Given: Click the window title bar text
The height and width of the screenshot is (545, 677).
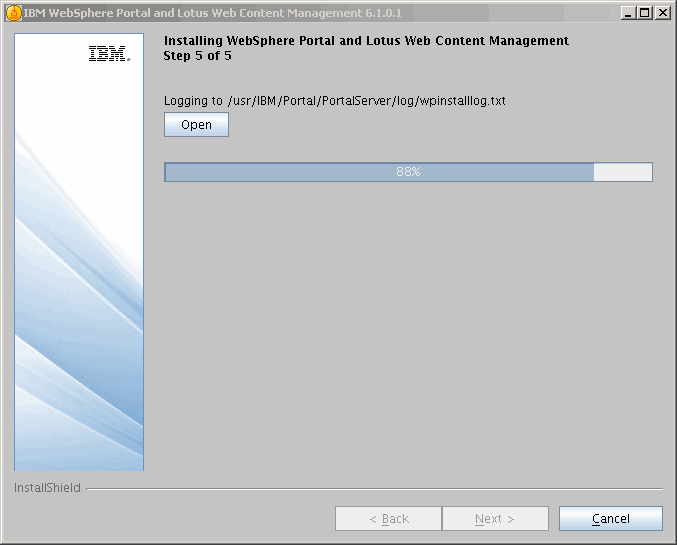Looking at the screenshot, I should pyautogui.click(x=212, y=13).
